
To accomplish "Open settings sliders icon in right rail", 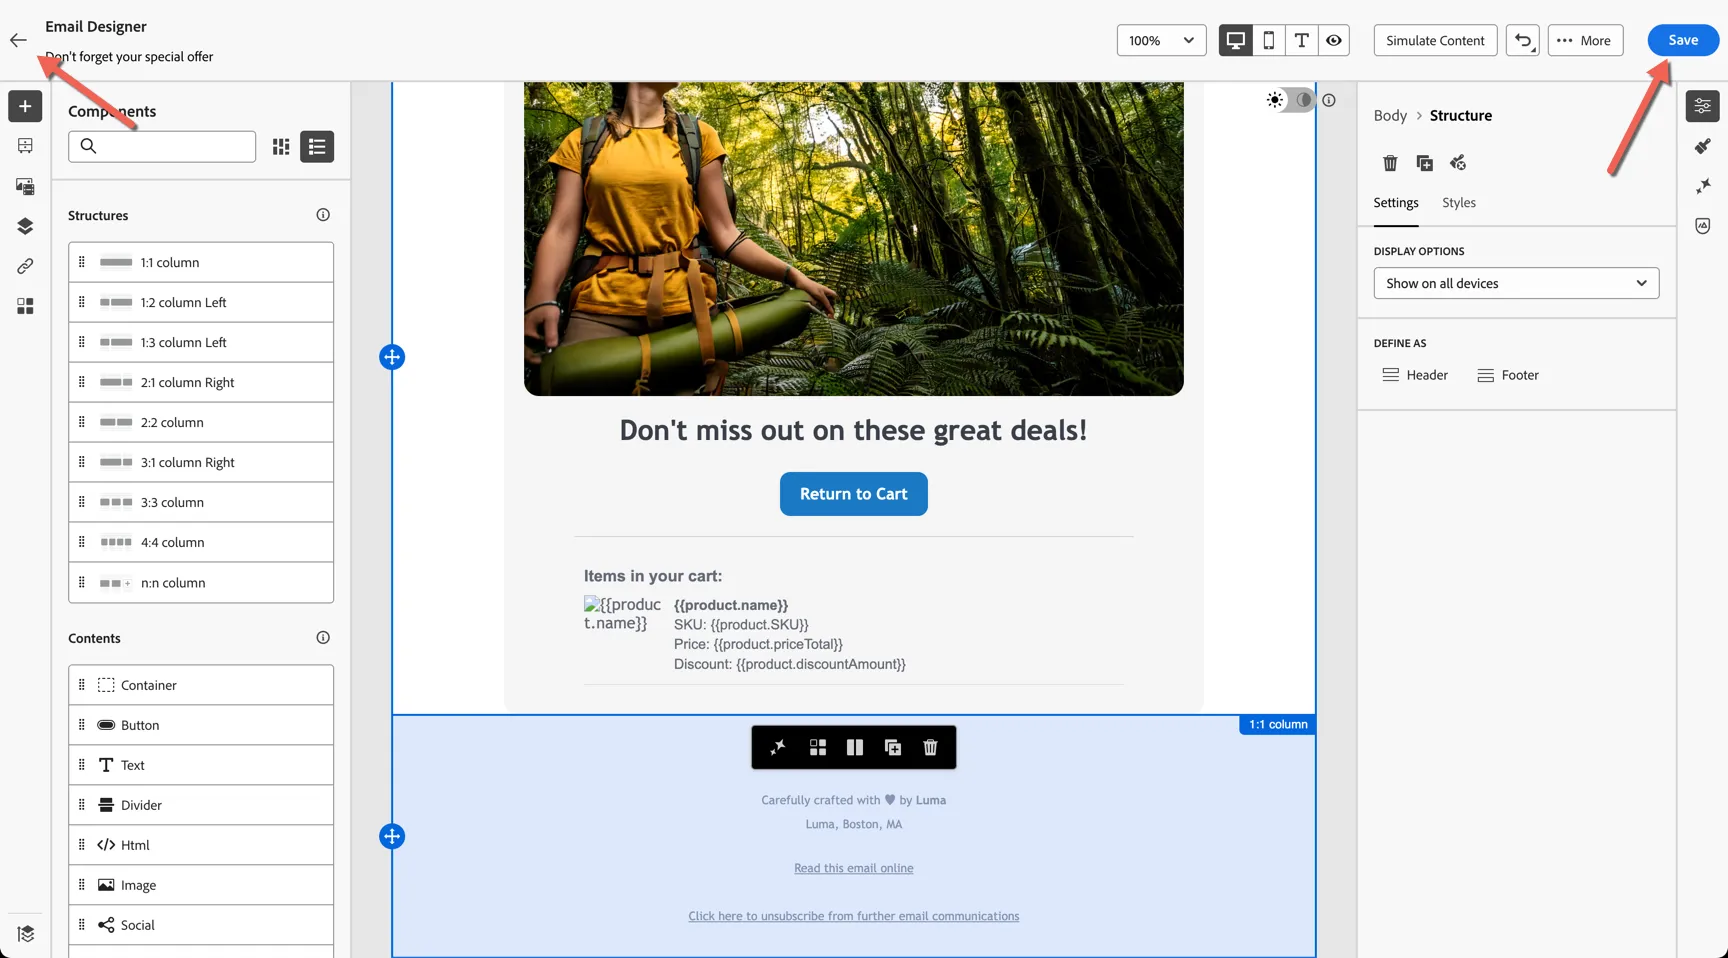I will coord(1702,106).
